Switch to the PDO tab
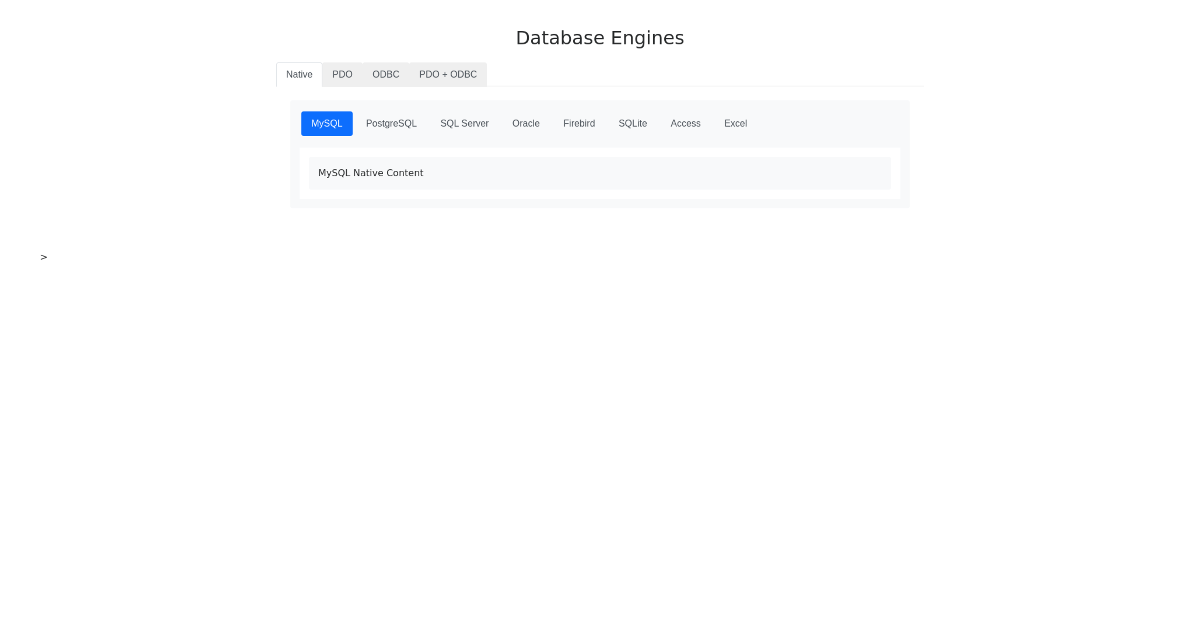This screenshot has height=630, width=1200. pos(342,74)
